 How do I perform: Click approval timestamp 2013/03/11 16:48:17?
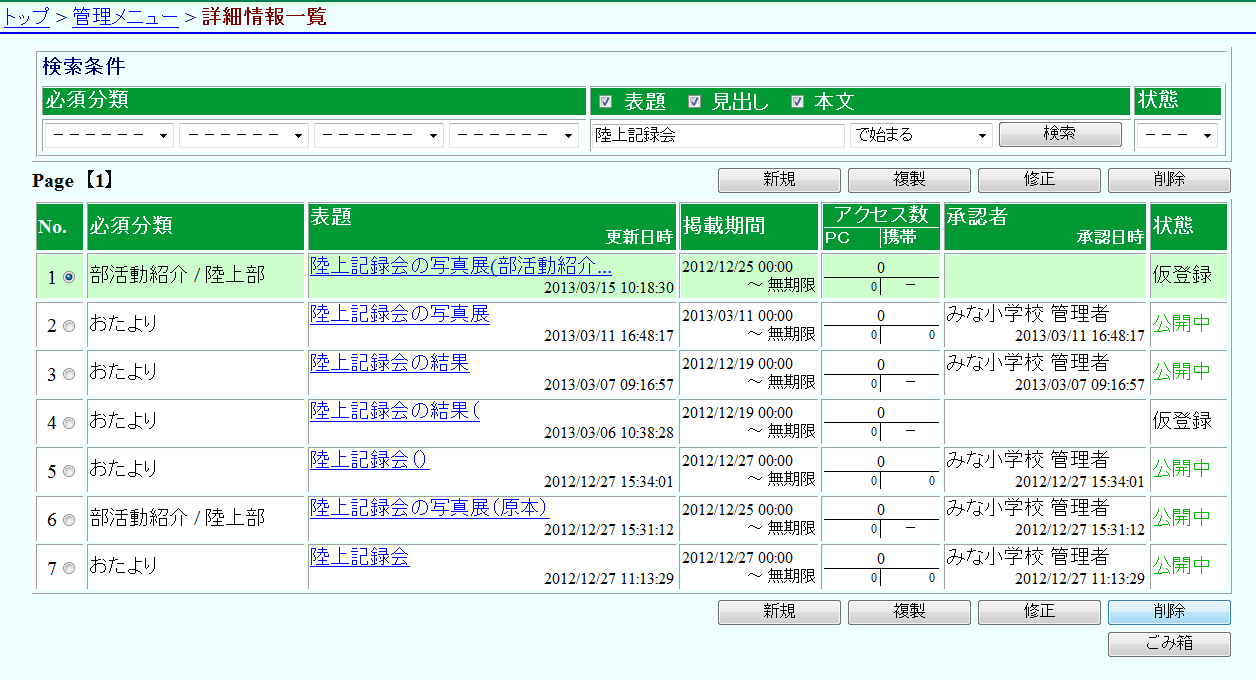click(1080, 336)
